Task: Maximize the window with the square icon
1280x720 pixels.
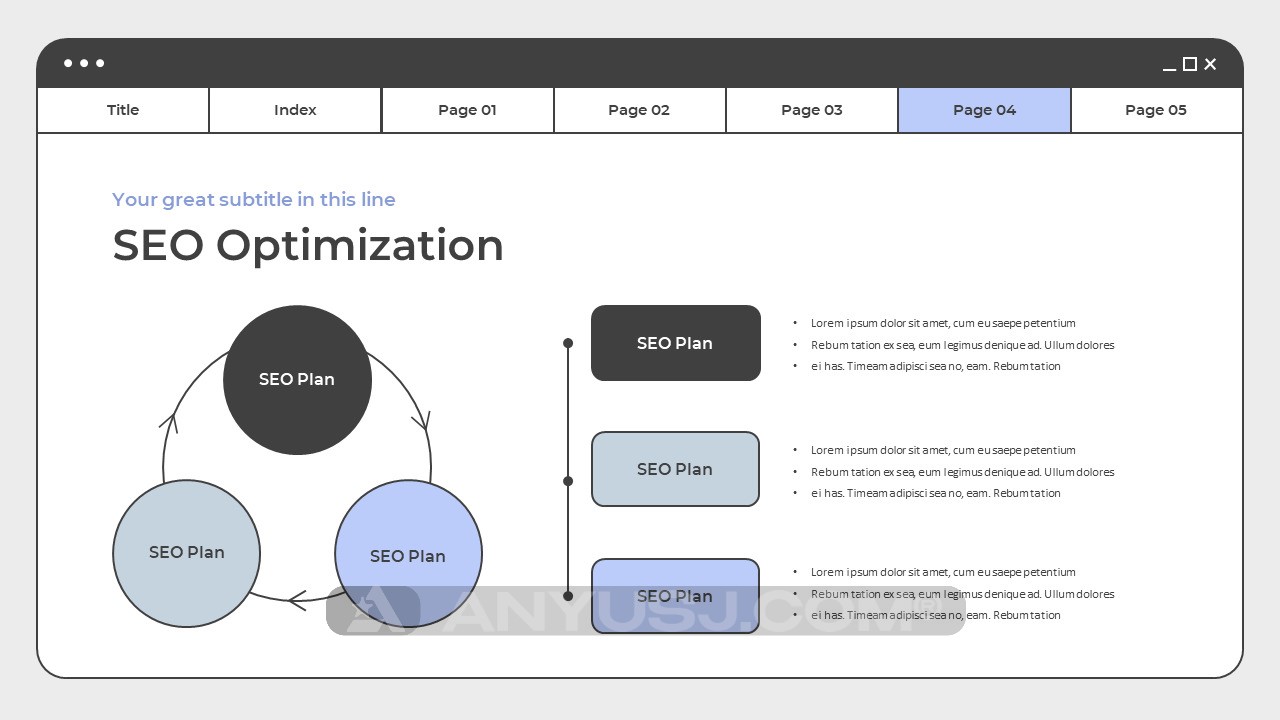Action: point(1190,64)
